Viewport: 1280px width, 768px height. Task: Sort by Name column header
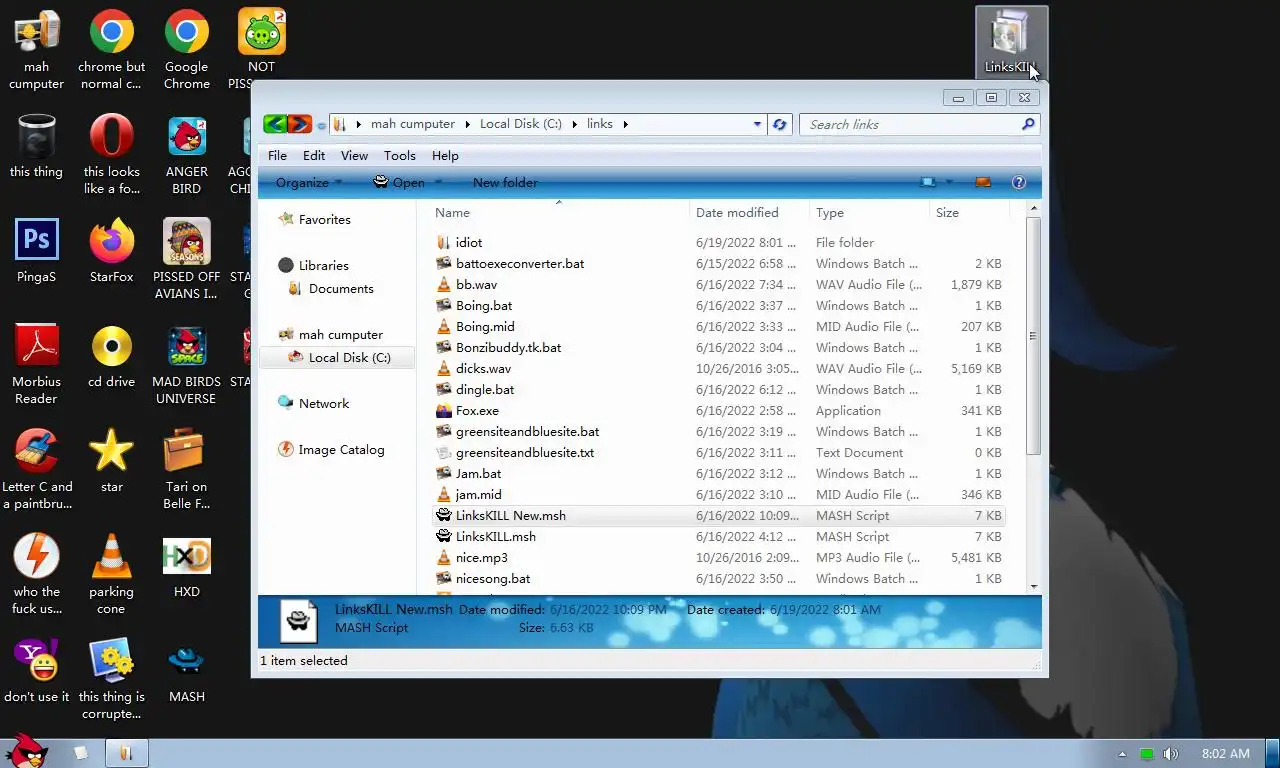point(558,212)
